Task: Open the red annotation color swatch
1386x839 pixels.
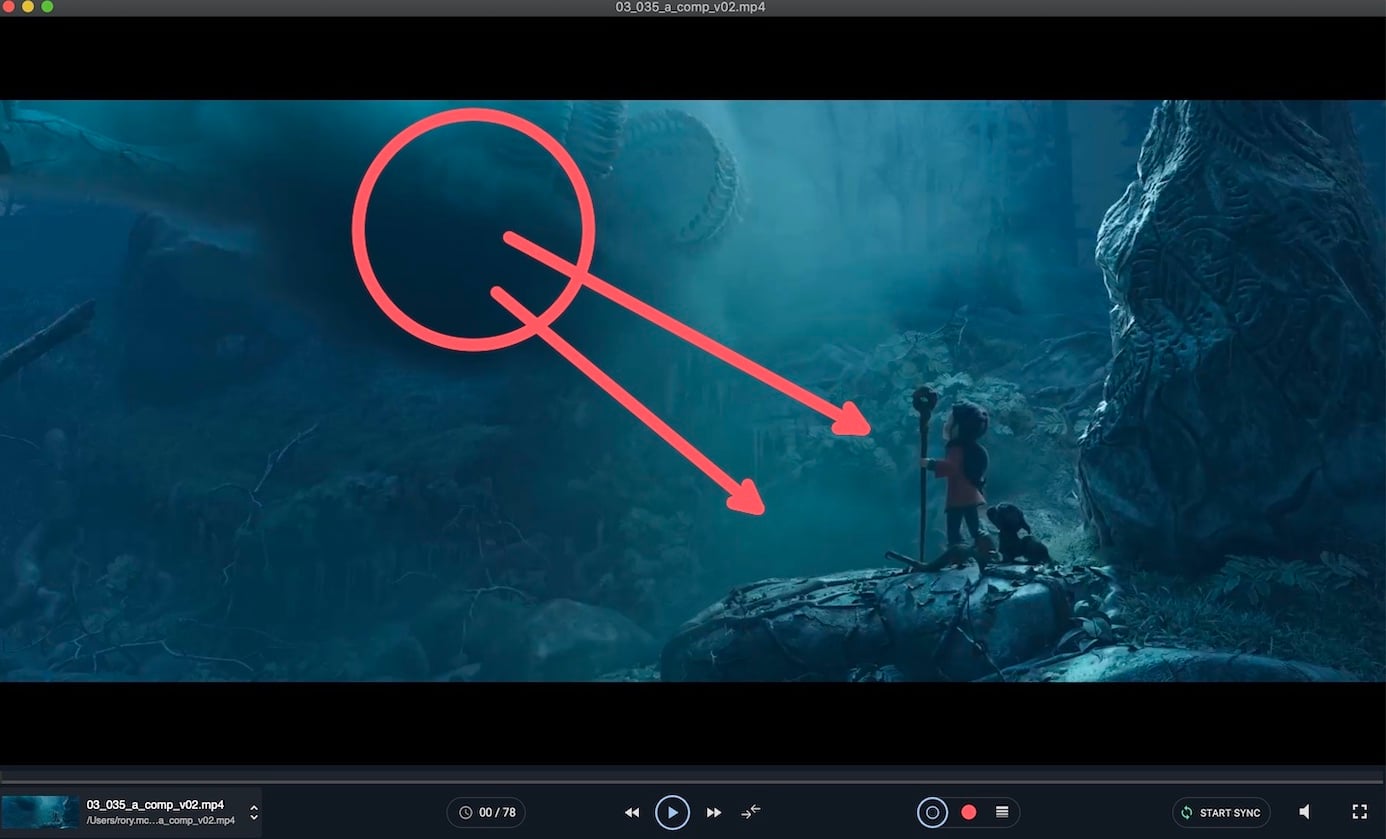Action: coord(968,813)
